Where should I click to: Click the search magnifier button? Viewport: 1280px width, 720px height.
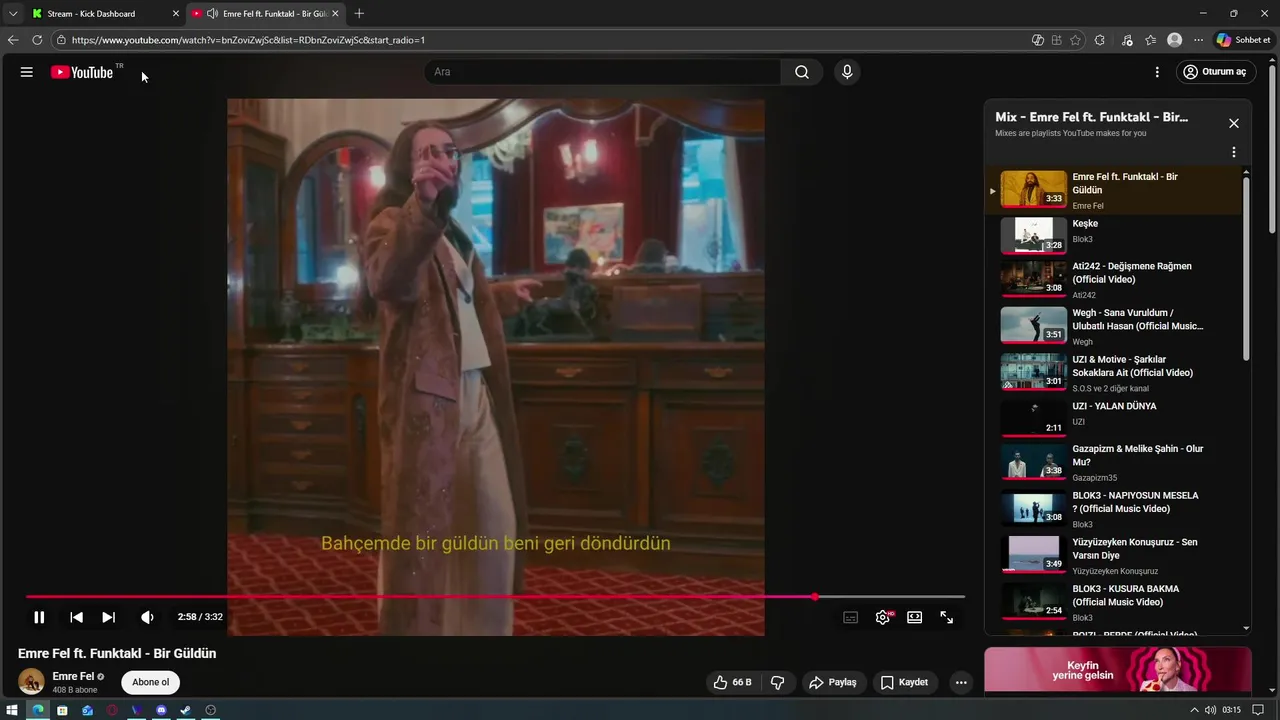point(802,72)
